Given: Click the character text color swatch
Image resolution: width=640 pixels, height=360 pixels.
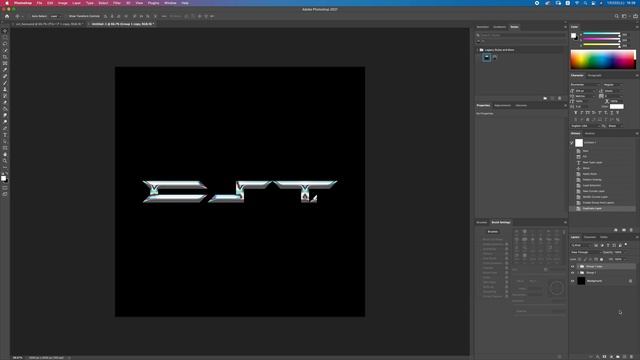Looking at the screenshot, I should click(x=616, y=107).
